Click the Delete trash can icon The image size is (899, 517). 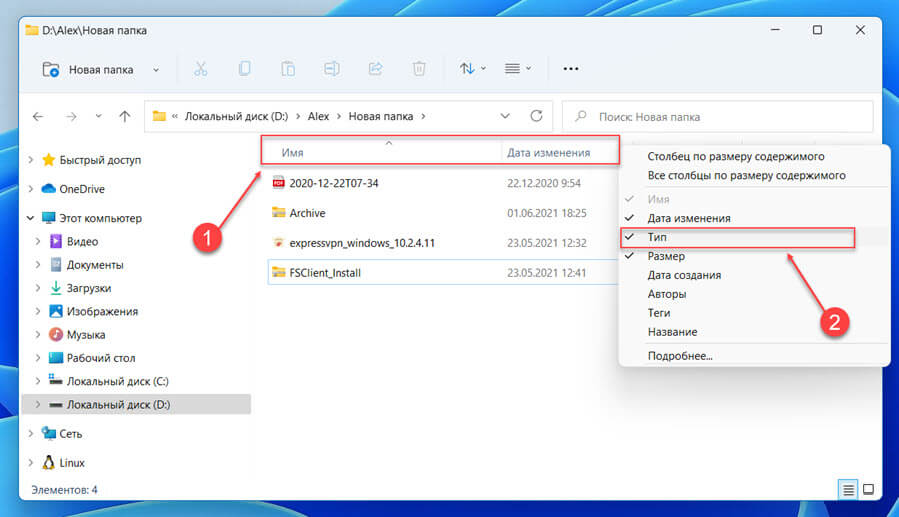coord(419,69)
